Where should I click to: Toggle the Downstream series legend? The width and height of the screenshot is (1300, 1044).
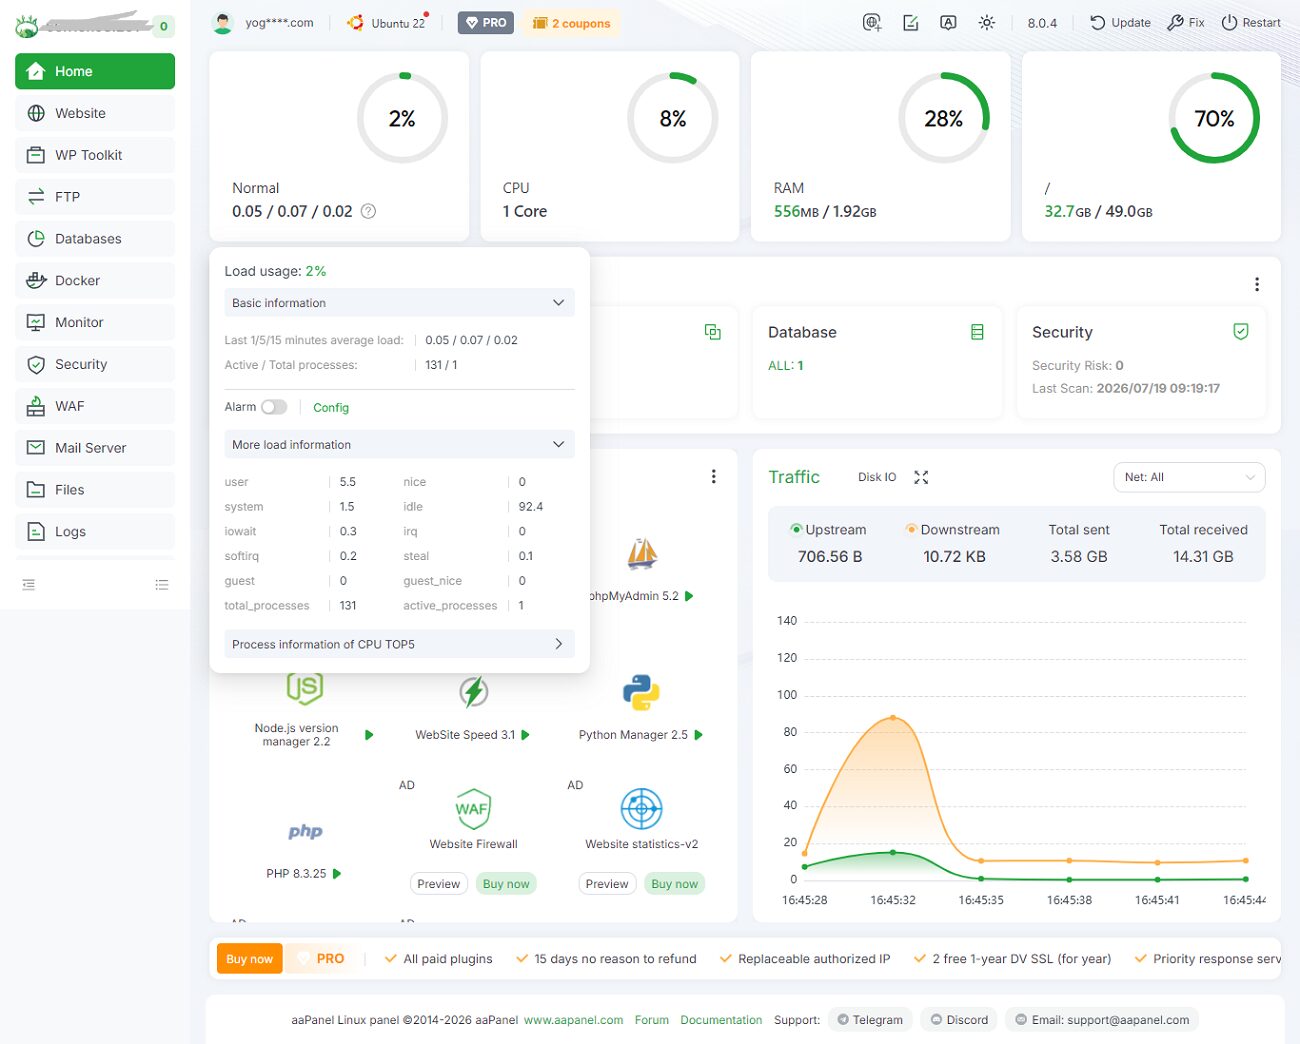[x=952, y=530]
